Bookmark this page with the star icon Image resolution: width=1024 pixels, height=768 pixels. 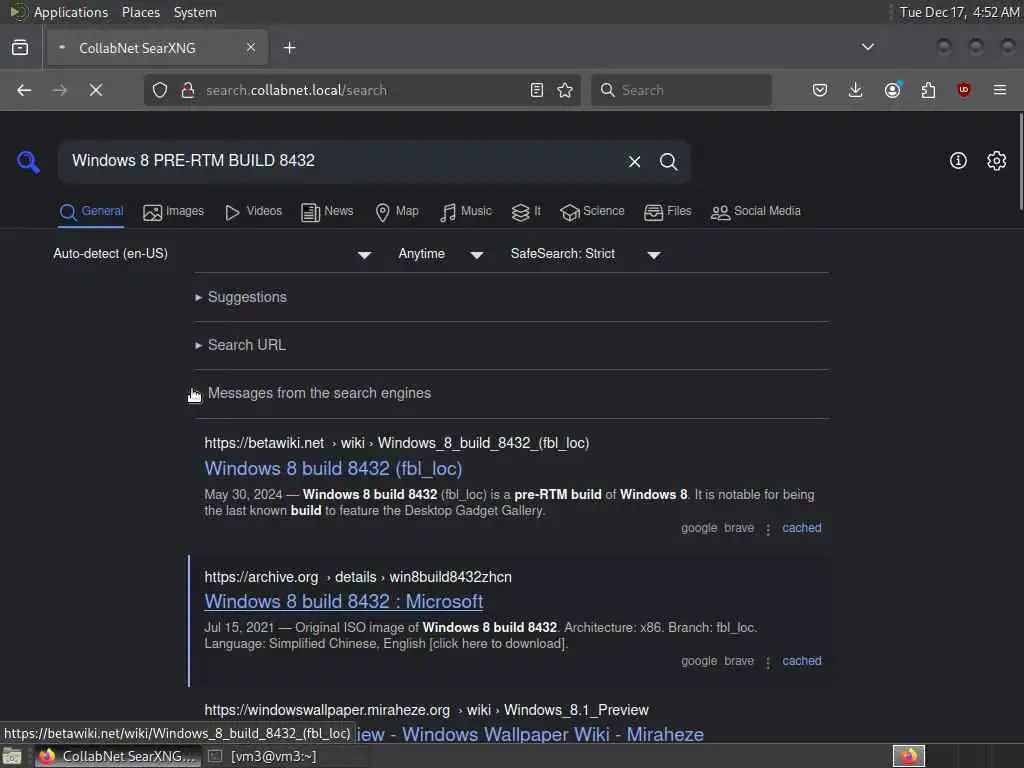[x=565, y=90]
